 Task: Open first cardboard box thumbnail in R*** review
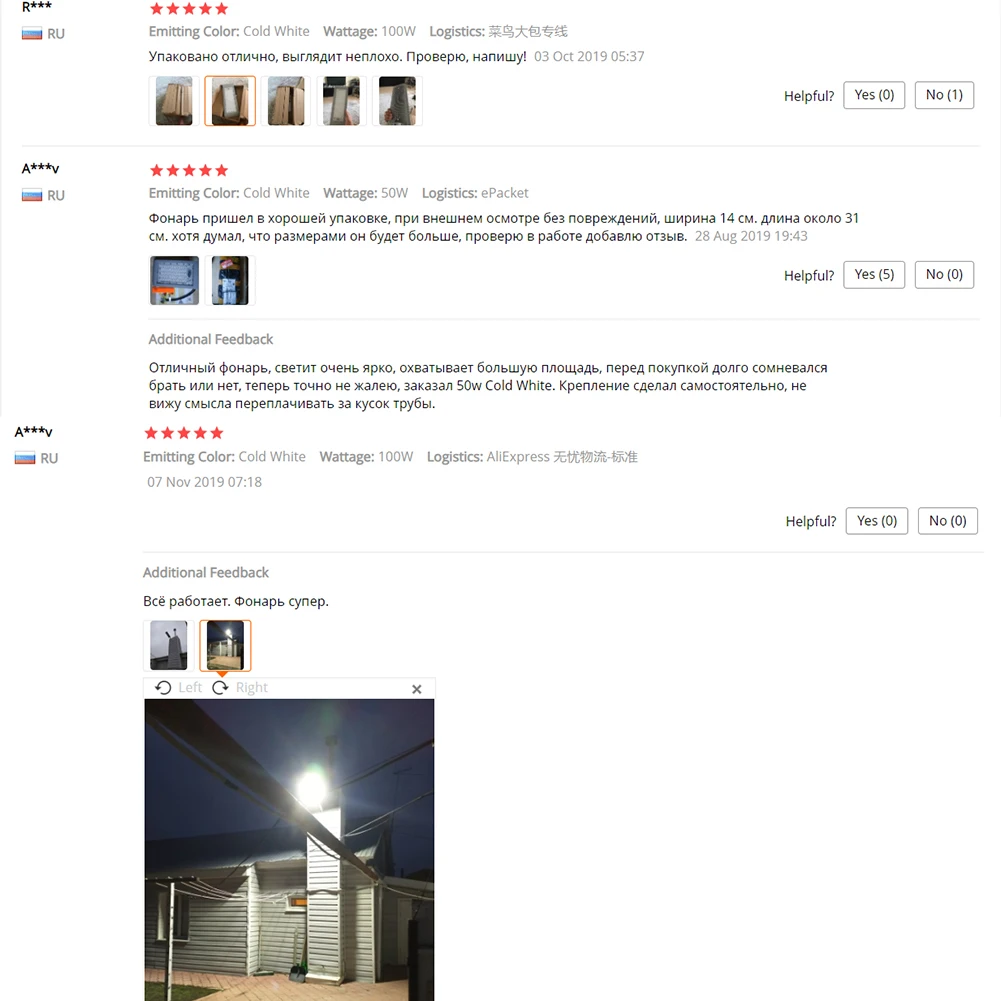[x=174, y=101]
